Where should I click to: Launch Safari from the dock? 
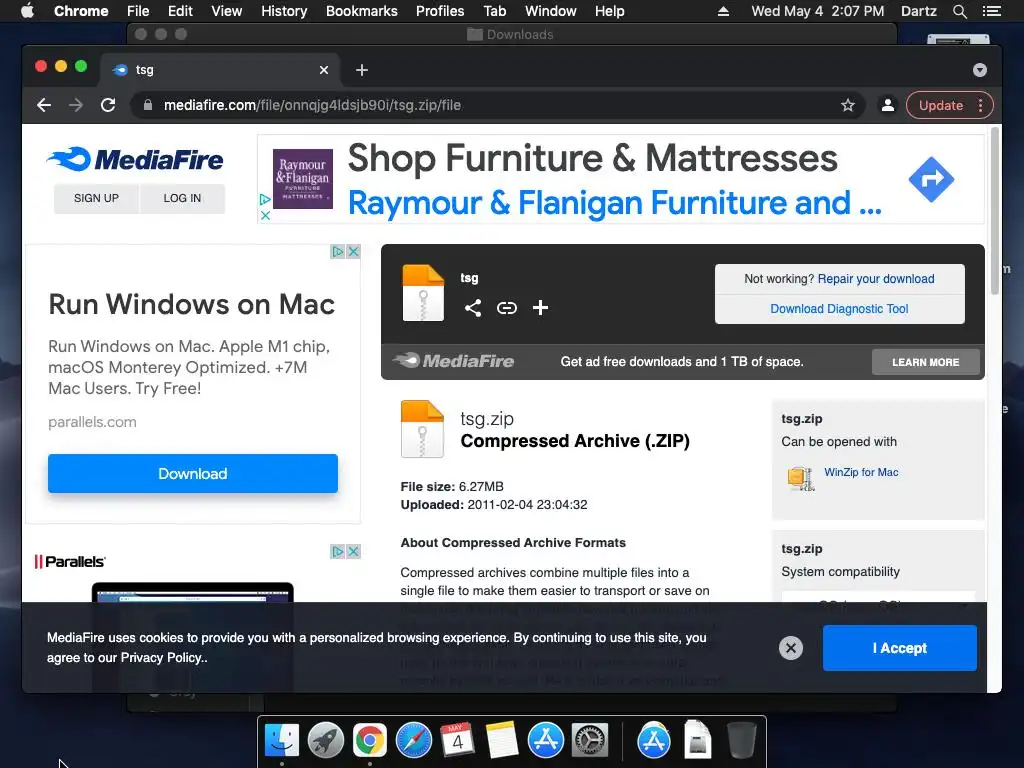(x=413, y=741)
